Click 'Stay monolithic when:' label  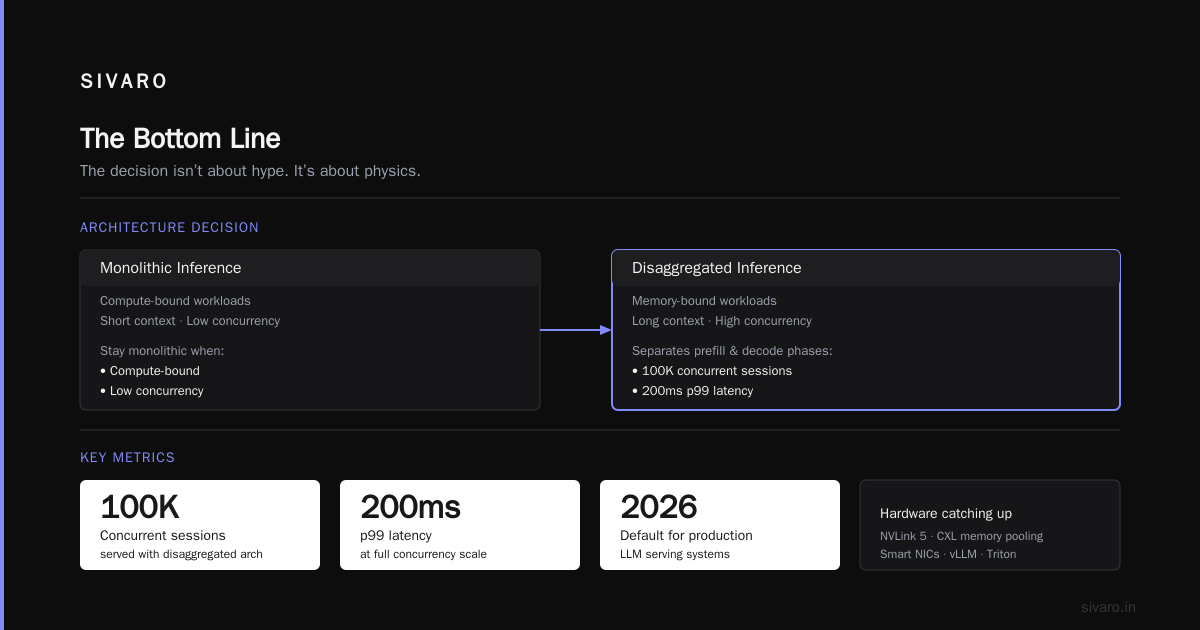tap(162, 351)
